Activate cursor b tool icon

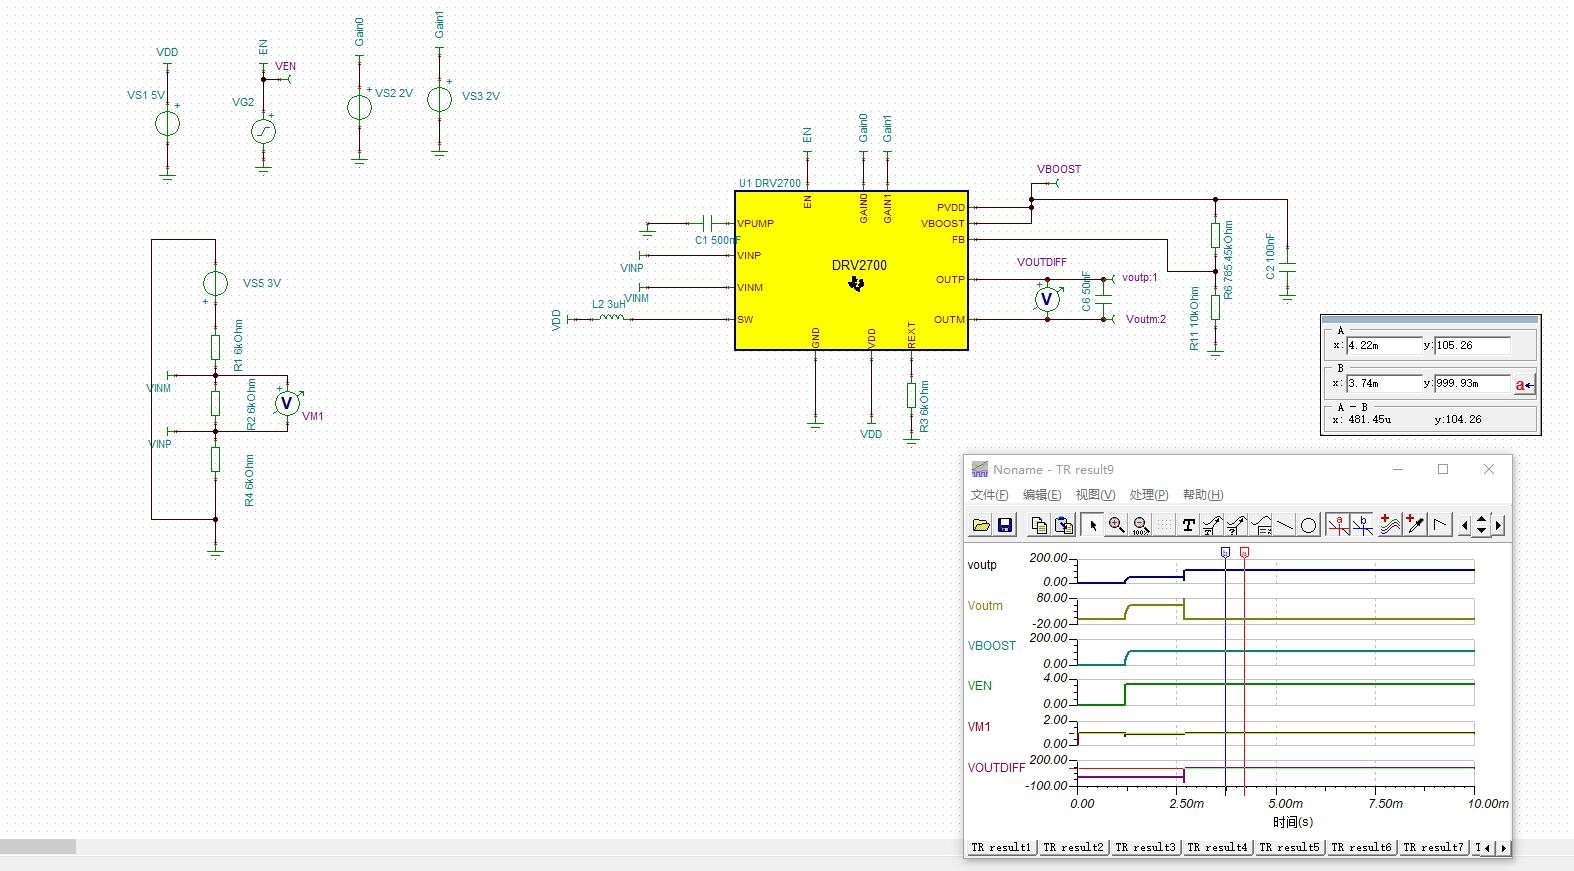click(x=1362, y=525)
